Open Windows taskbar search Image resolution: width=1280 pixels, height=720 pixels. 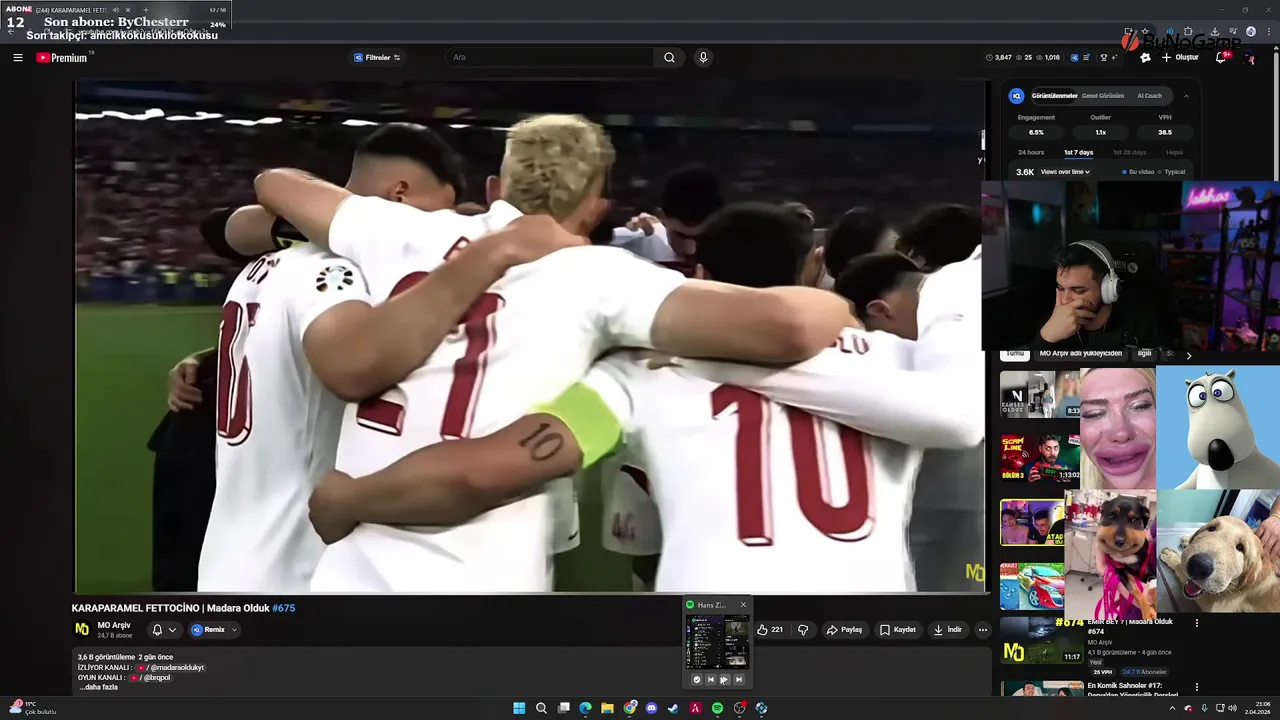(x=541, y=708)
